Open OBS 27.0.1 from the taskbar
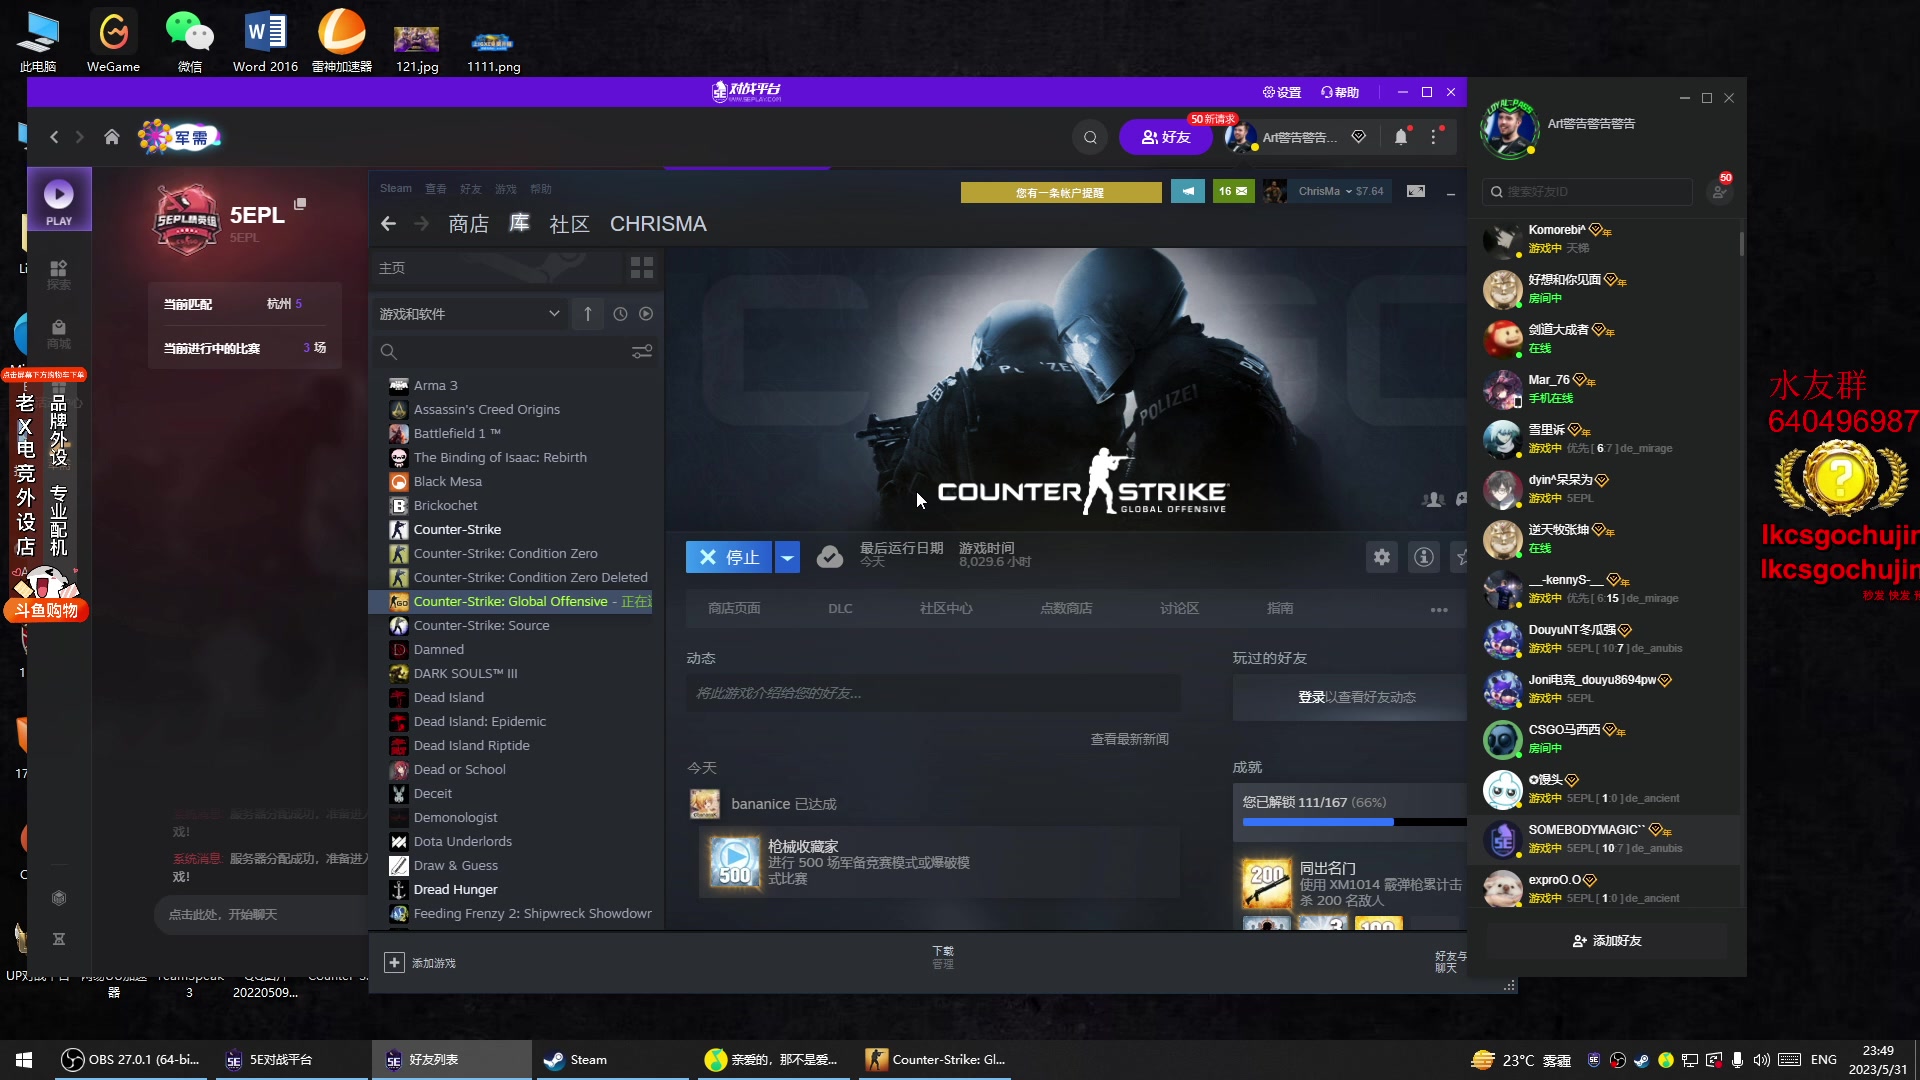Viewport: 1920px width, 1080px height. click(130, 1059)
